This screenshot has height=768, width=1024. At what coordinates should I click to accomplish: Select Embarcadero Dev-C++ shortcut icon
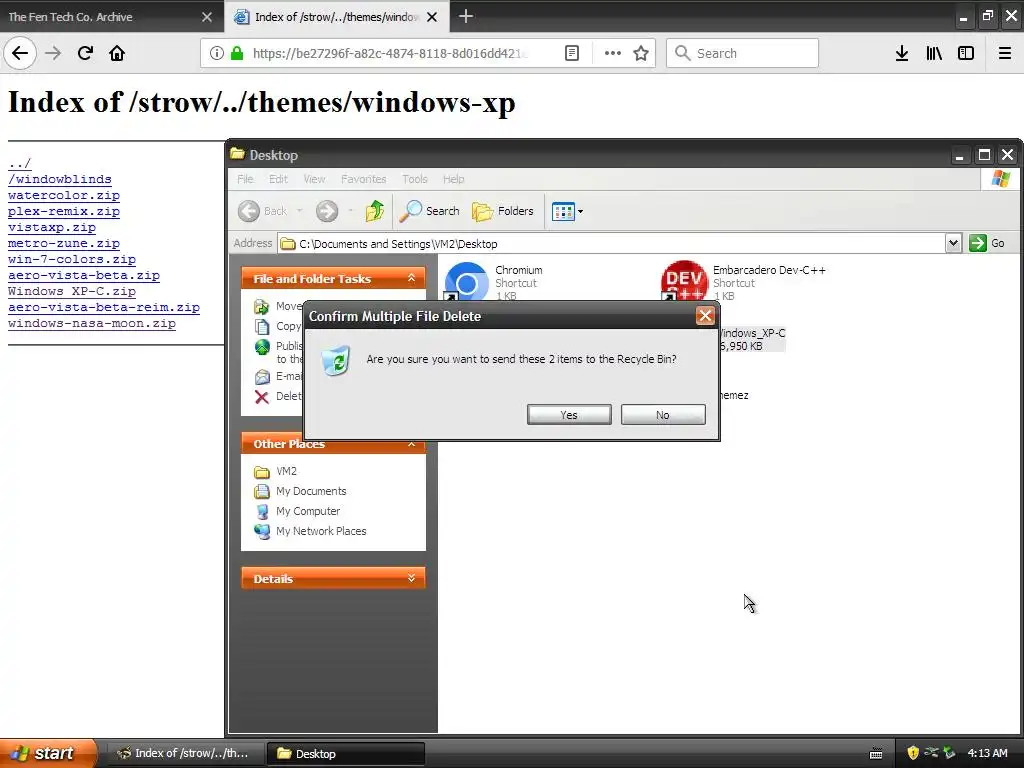tap(684, 281)
